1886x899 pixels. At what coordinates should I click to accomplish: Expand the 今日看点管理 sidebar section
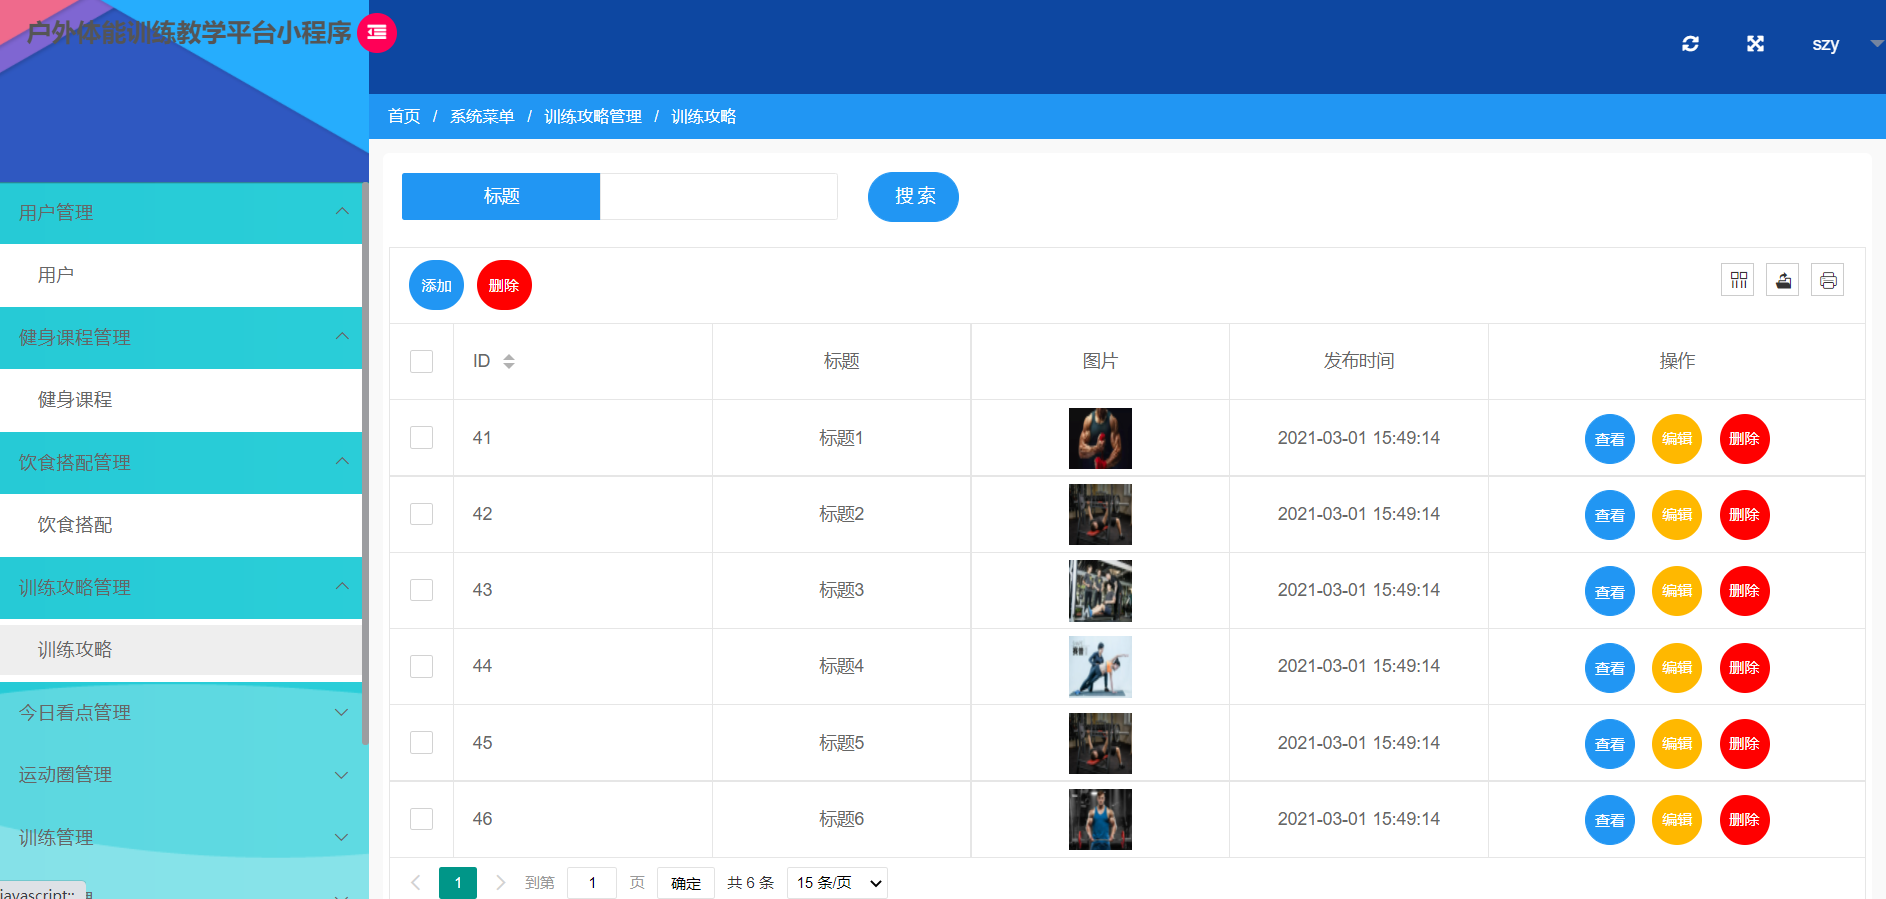181,712
